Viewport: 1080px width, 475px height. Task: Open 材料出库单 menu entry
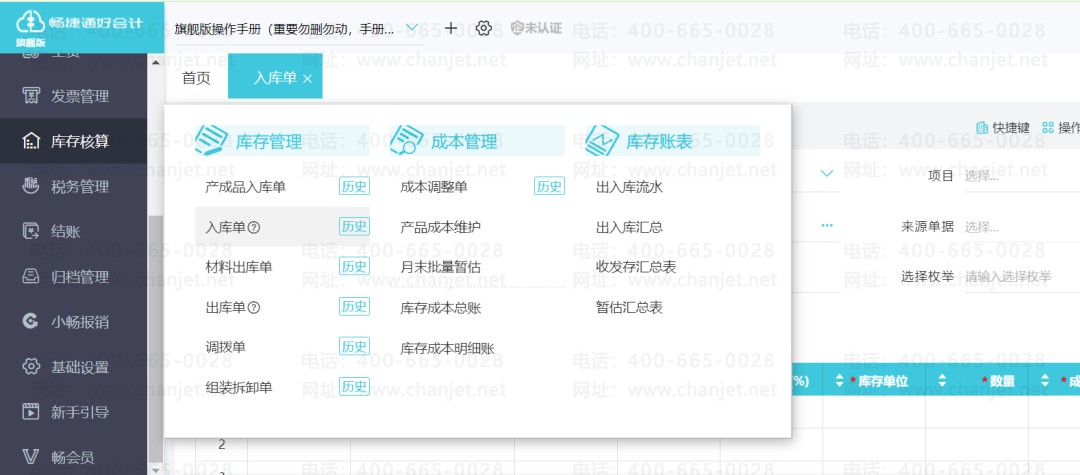(238, 267)
